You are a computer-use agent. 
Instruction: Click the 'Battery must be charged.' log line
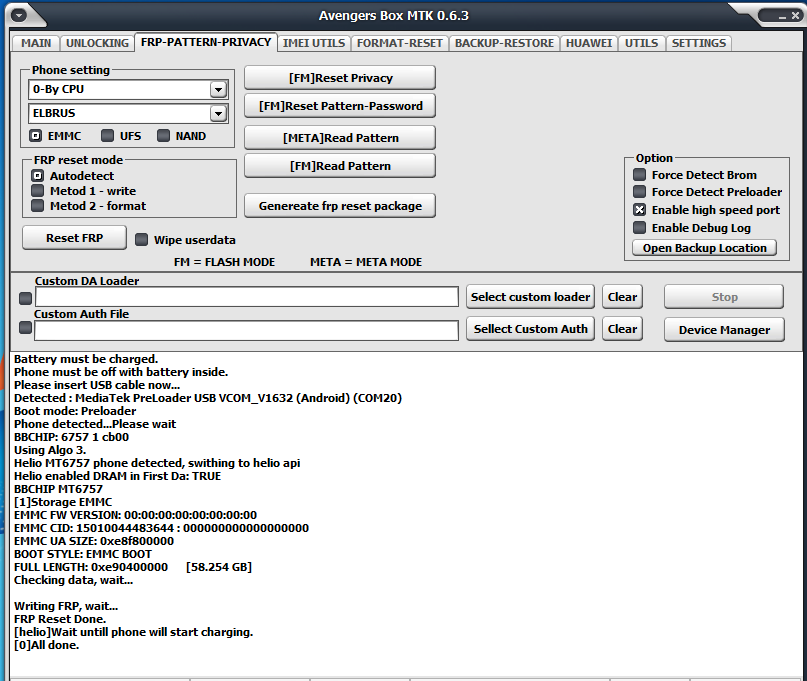click(x=86, y=359)
